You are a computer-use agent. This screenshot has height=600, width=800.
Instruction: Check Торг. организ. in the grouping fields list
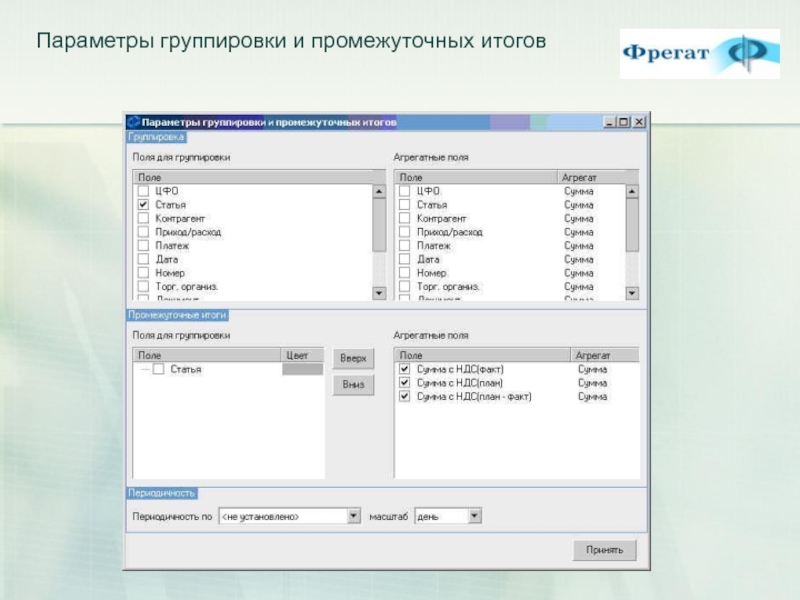point(143,287)
